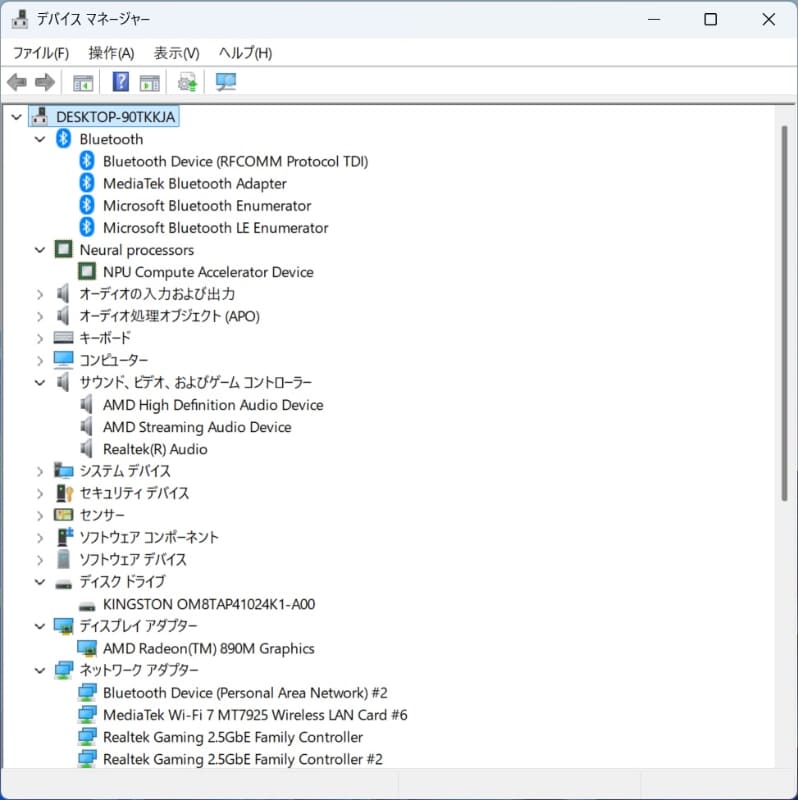Click the key icon of セキュリティ デバイス
This screenshot has width=798, height=800.
tap(64, 493)
